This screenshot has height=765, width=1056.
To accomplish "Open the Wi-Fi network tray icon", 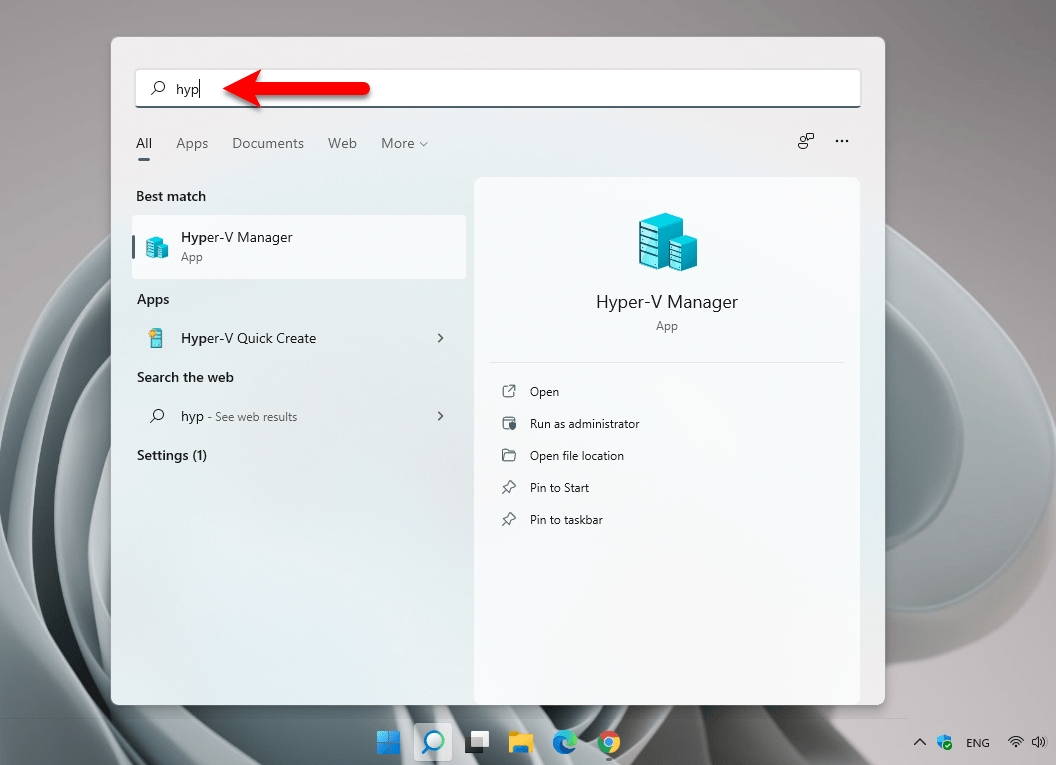I will pyautogui.click(x=1016, y=742).
